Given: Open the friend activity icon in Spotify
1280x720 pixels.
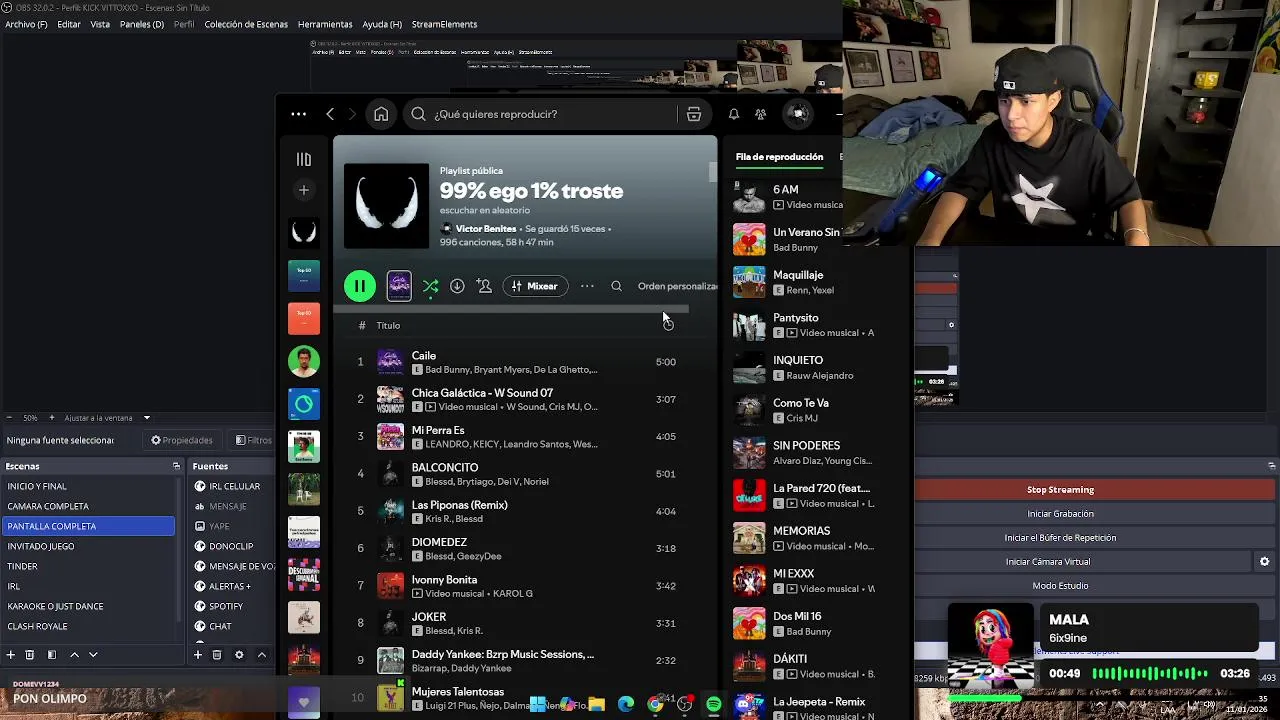Looking at the screenshot, I should click(761, 114).
